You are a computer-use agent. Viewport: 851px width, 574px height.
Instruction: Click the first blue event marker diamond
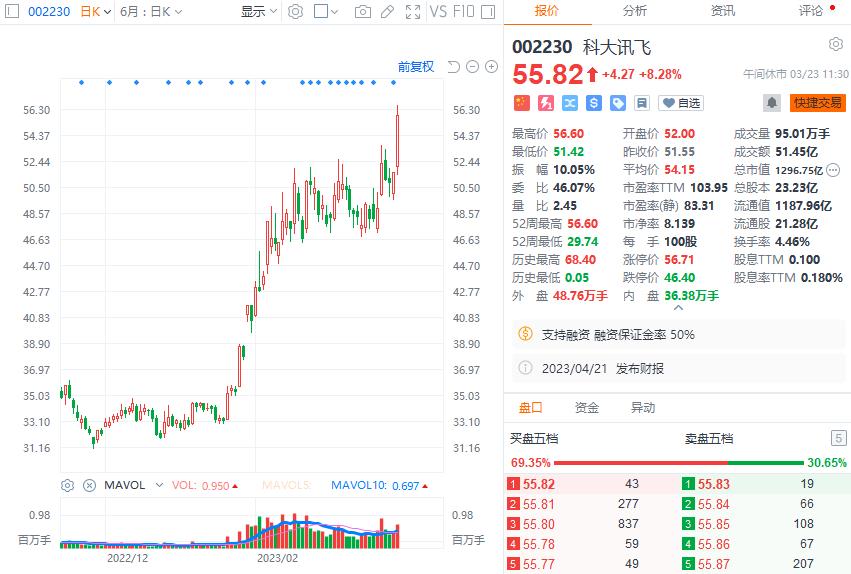point(81,82)
